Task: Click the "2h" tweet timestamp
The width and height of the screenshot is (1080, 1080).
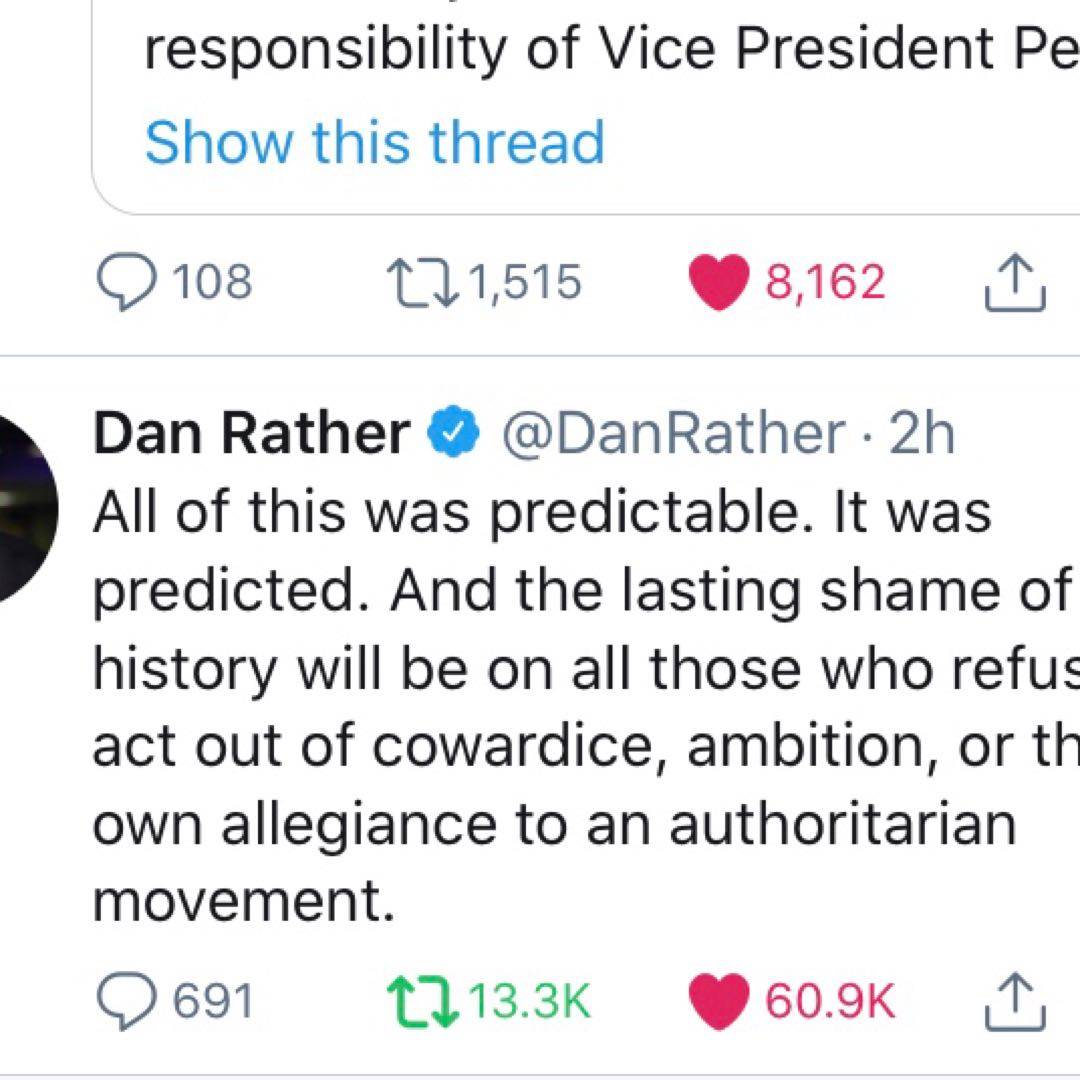Action: point(921,434)
